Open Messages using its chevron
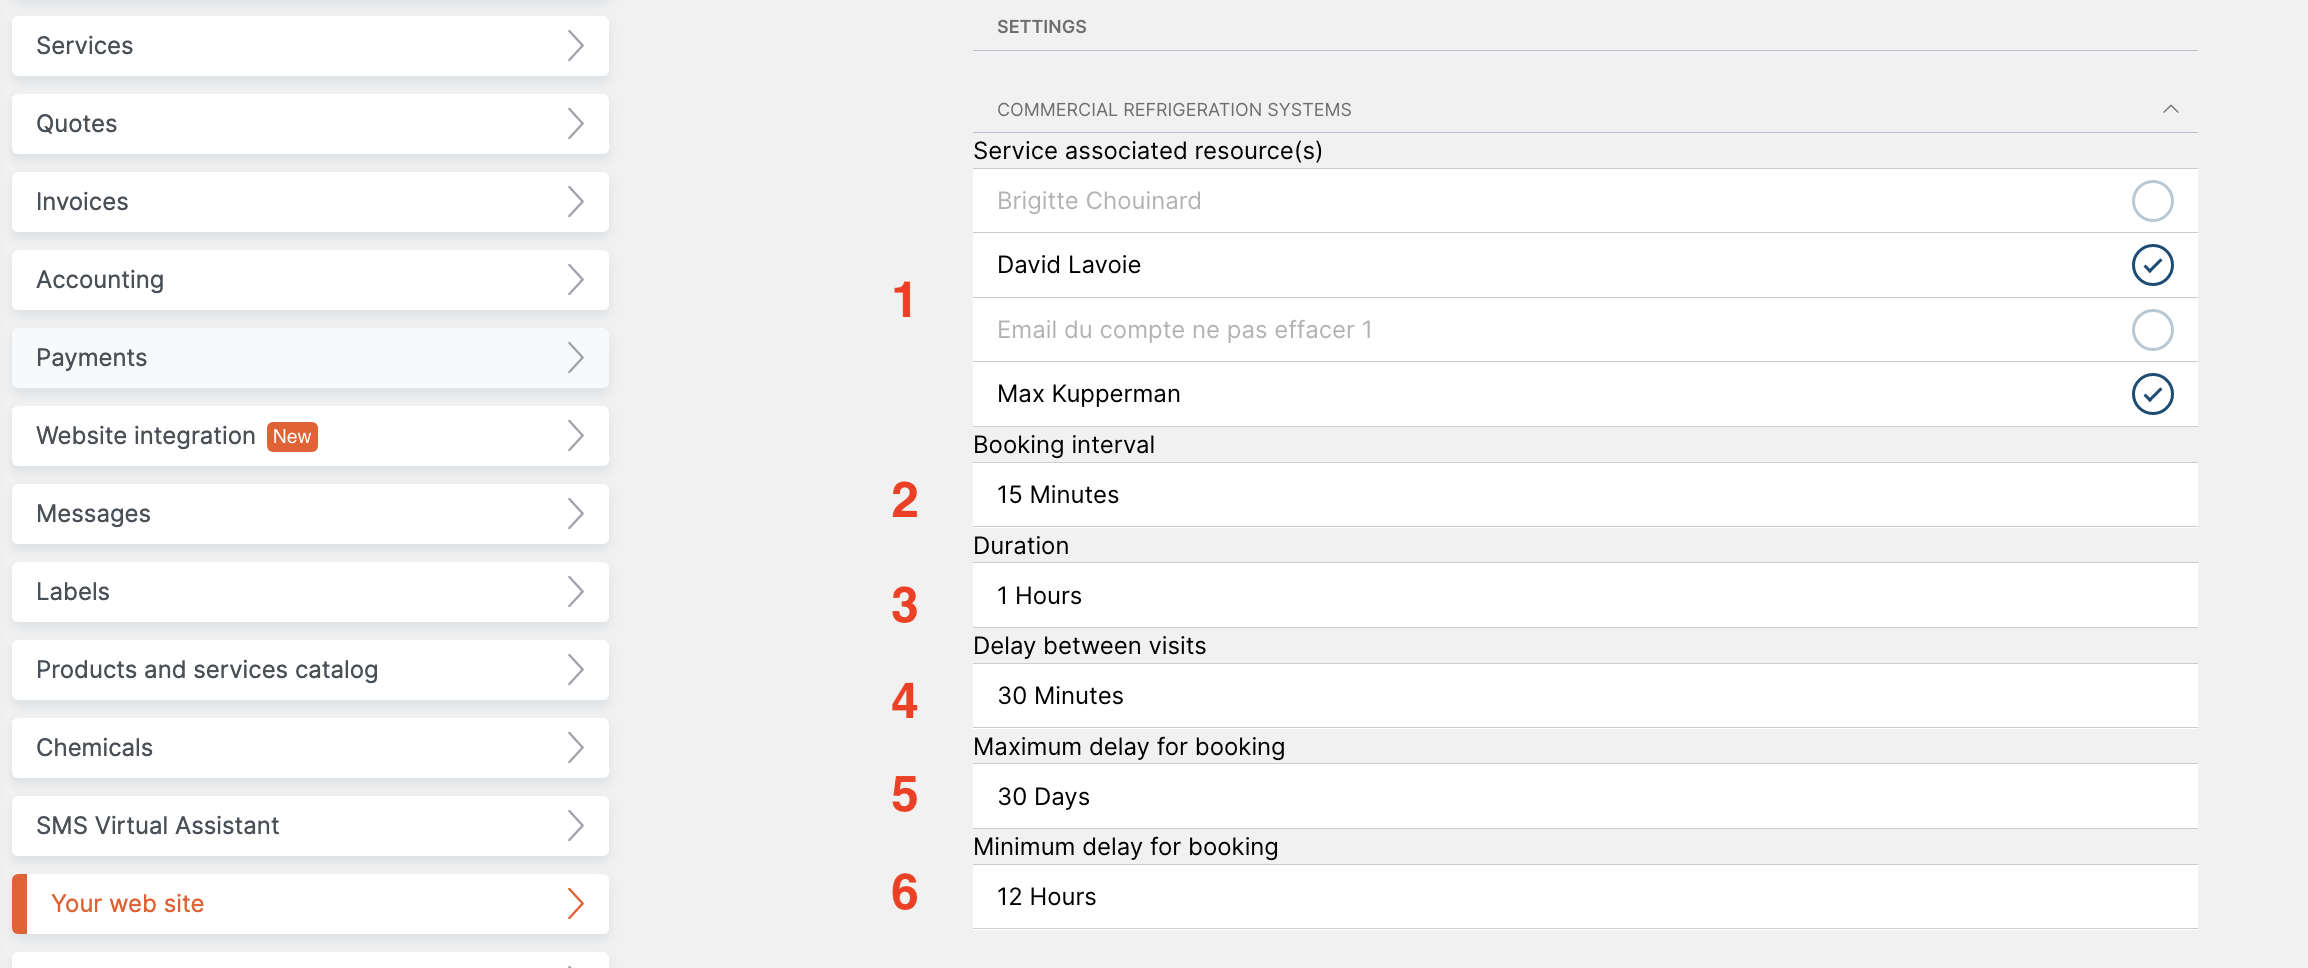Screen dimensions: 2308x968 pyautogui.click(x=576, y=513)
